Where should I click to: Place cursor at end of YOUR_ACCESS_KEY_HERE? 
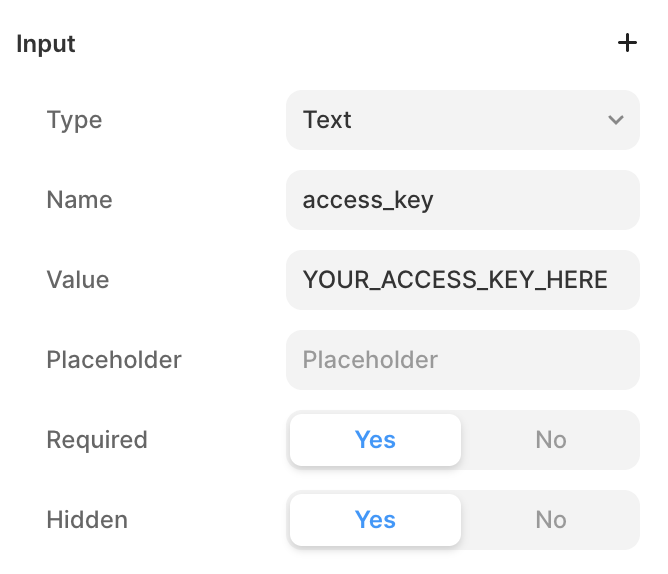(x=608, y=280)
